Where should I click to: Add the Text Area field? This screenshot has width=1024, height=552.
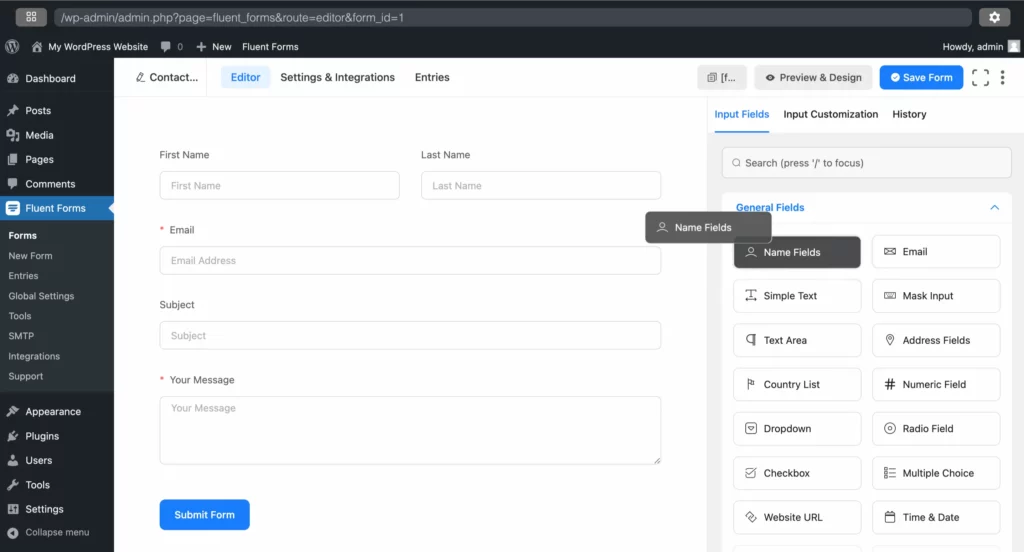click(797, 340)
